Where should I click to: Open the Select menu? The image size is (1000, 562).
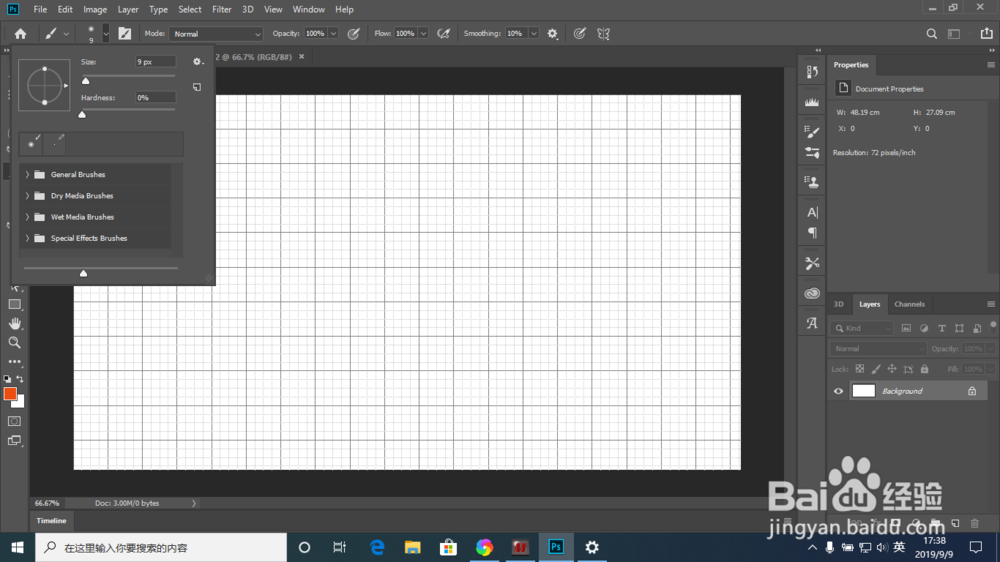click(189, 10)
